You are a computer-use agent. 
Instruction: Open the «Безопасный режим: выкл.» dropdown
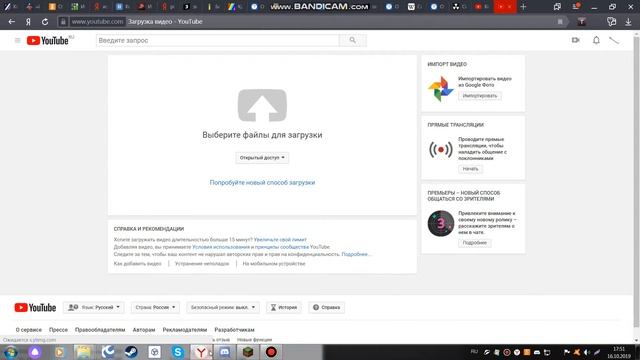coord(222,307)
